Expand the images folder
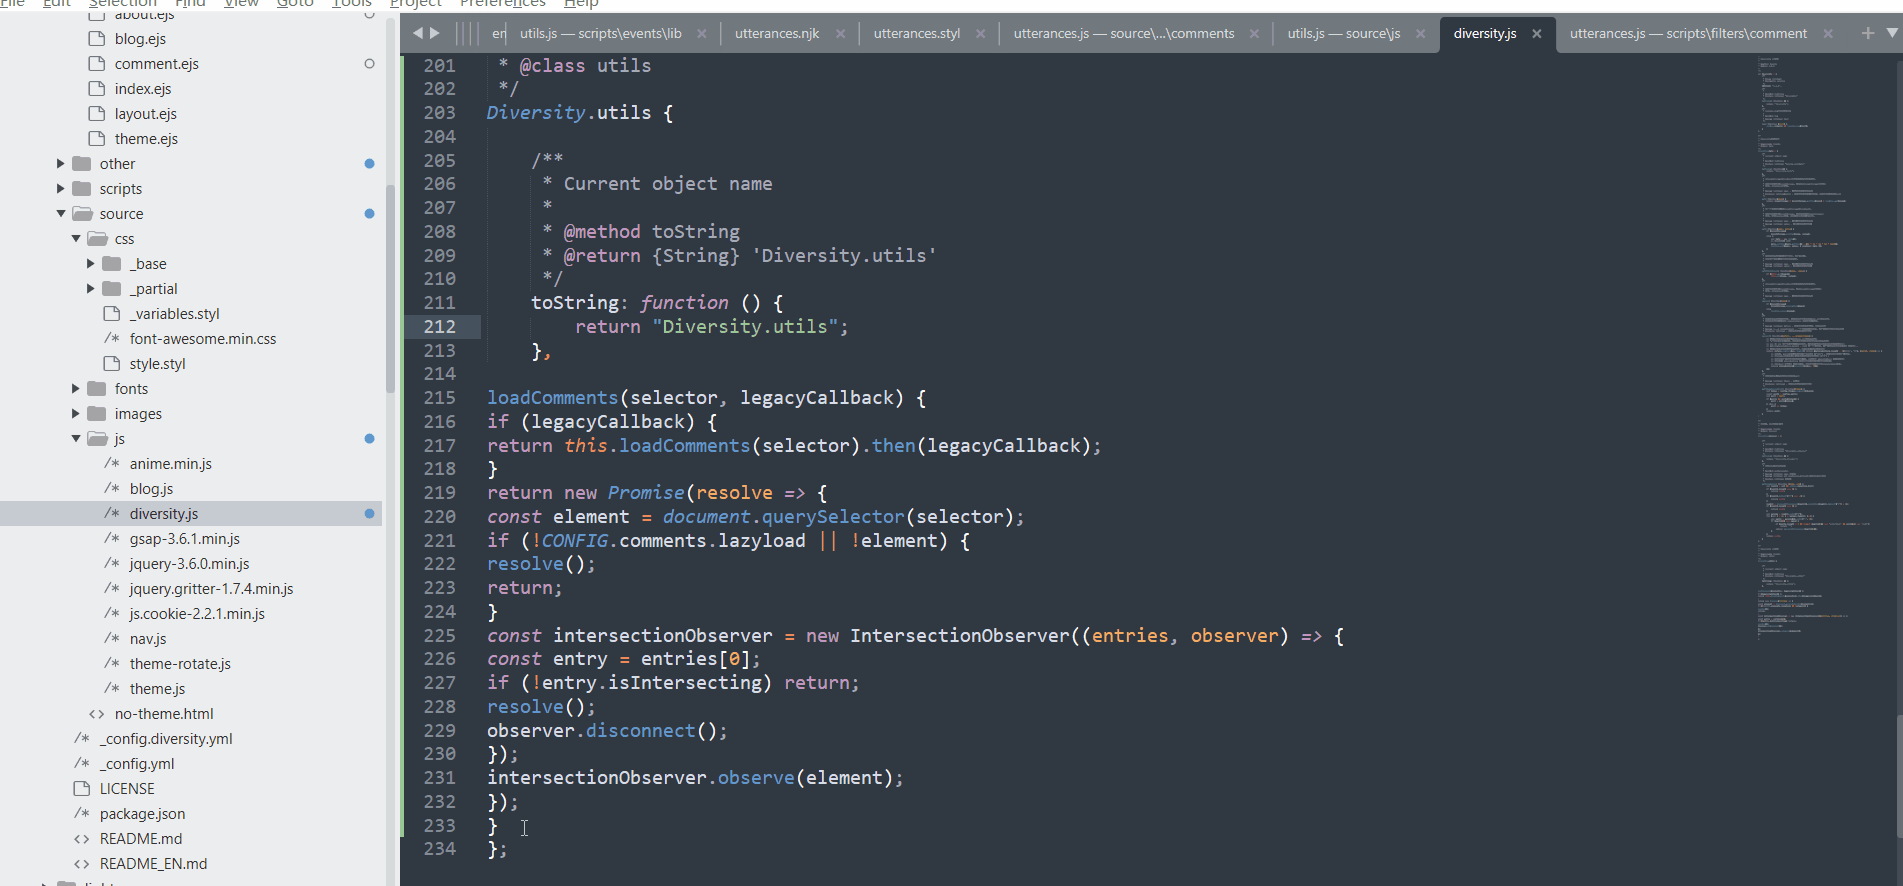The height and width of the screenshot is (886, 1903). [x=76, y=414]
